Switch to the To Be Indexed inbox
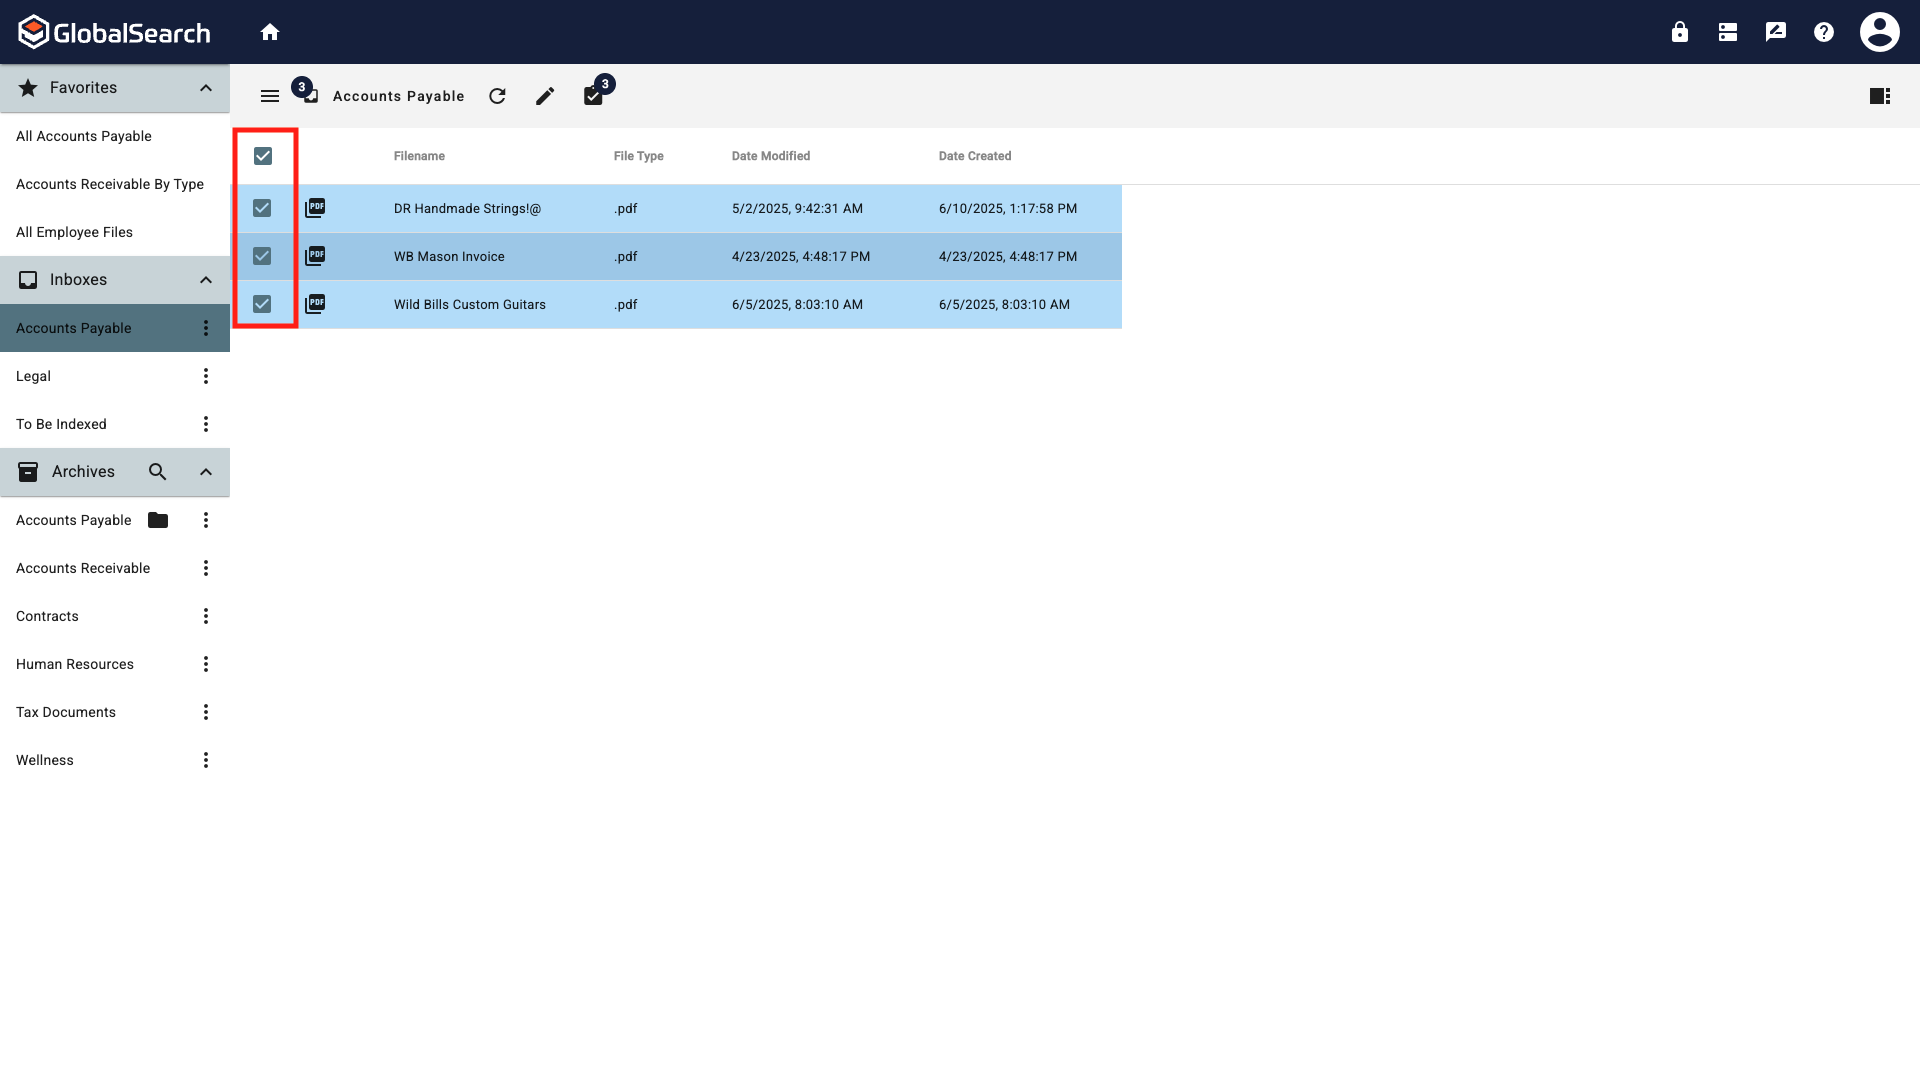This screenshot has height=1080, width=1920. pos(61,423)
